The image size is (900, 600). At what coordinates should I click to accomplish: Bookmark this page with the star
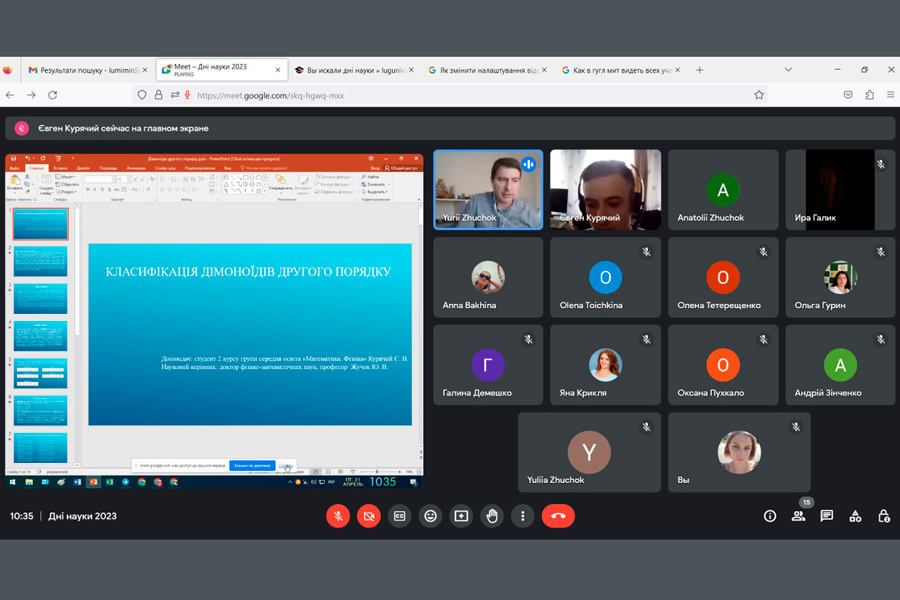pos(759,95)
